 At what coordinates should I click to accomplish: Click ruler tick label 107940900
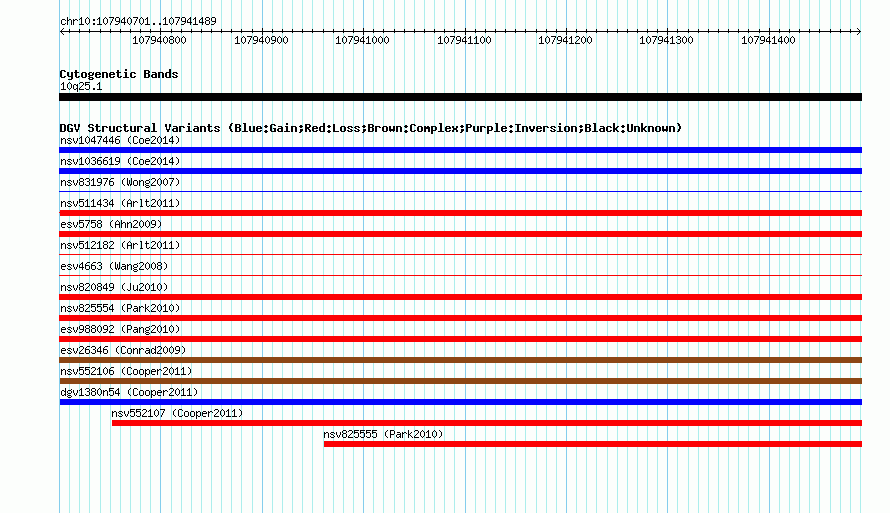tap(261, 40)
